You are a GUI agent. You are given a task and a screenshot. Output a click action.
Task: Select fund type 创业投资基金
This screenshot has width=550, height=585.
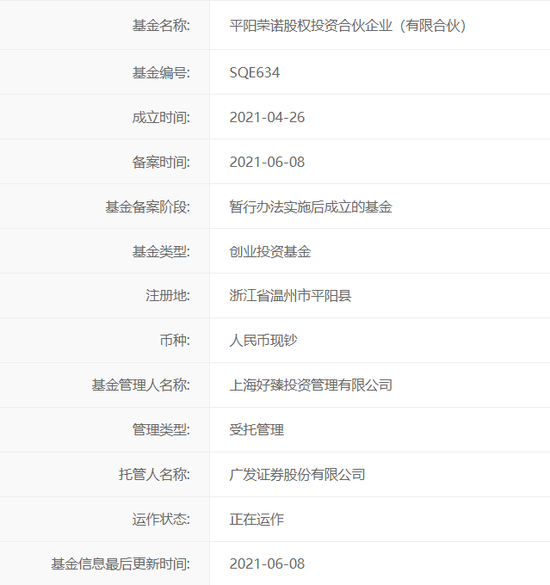click(x=270, y=251)
